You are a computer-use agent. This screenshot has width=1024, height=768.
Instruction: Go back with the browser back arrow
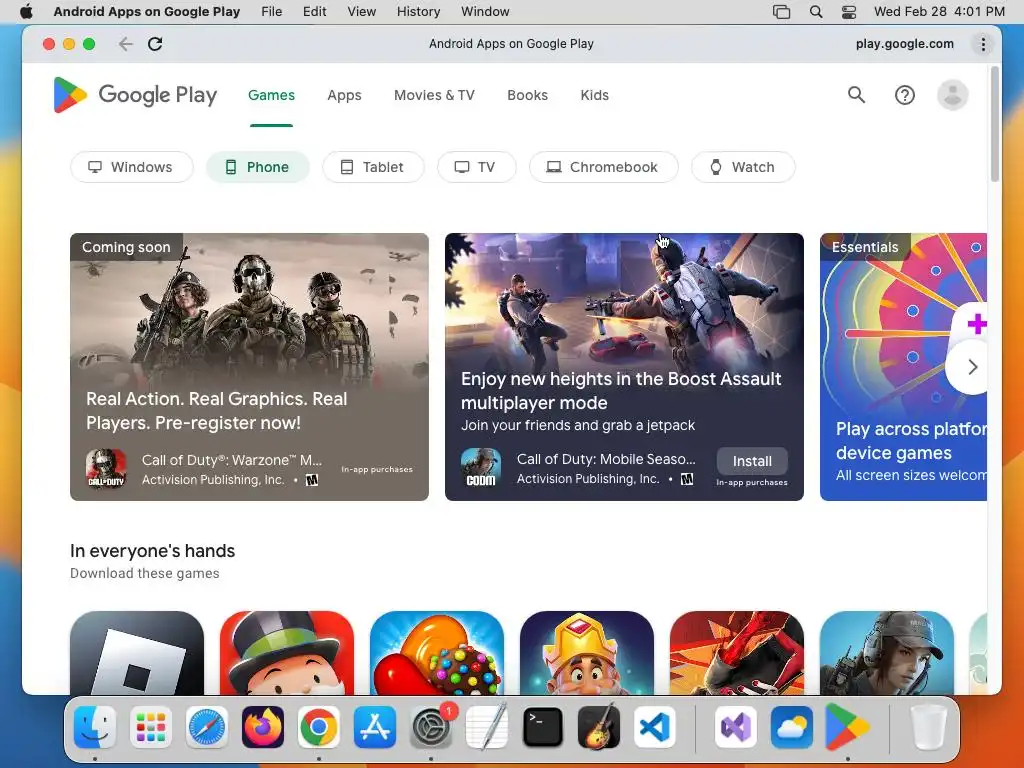click(125, 44)
